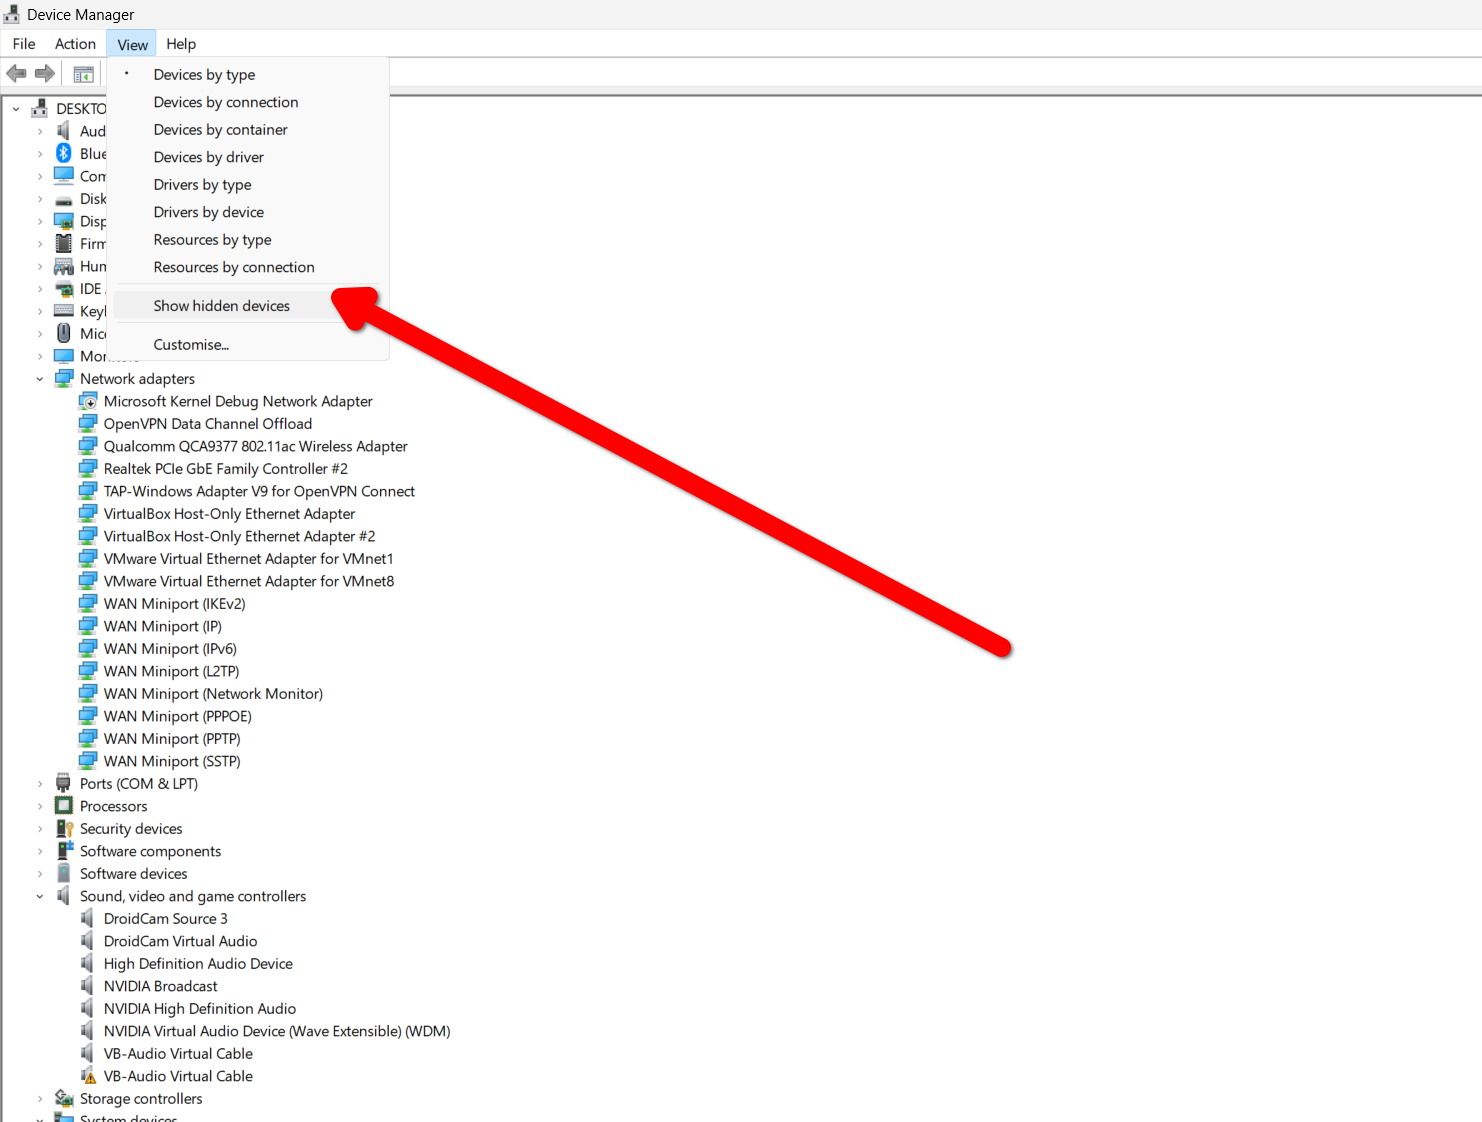Click the Back navigation arrow

[16, 72]
